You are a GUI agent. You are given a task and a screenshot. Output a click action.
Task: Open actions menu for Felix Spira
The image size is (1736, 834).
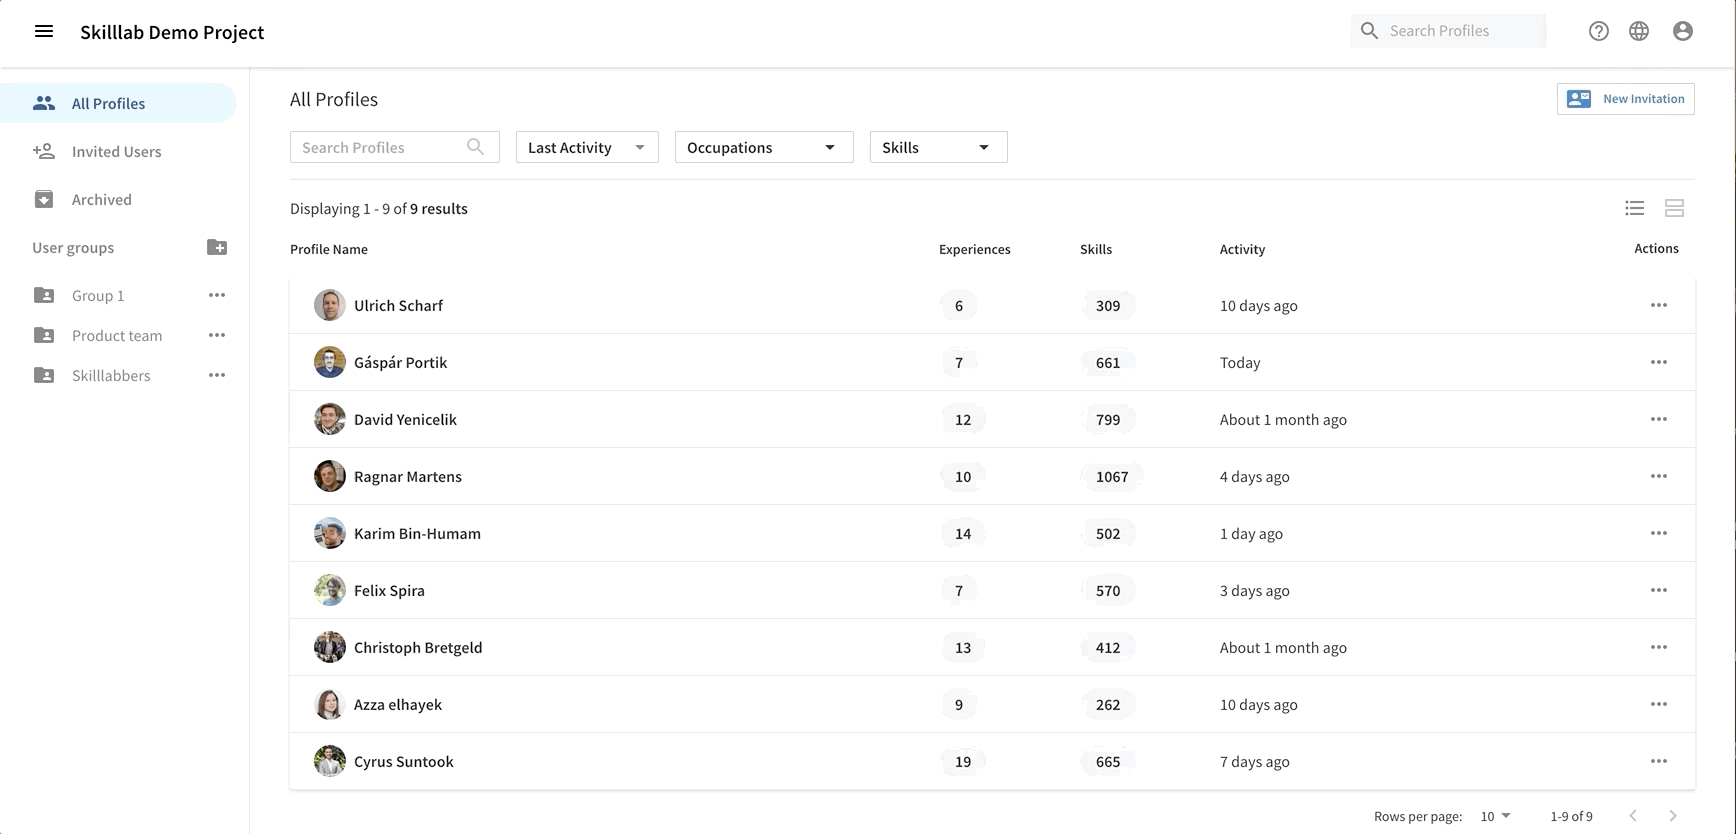(x=1659, y=590)
